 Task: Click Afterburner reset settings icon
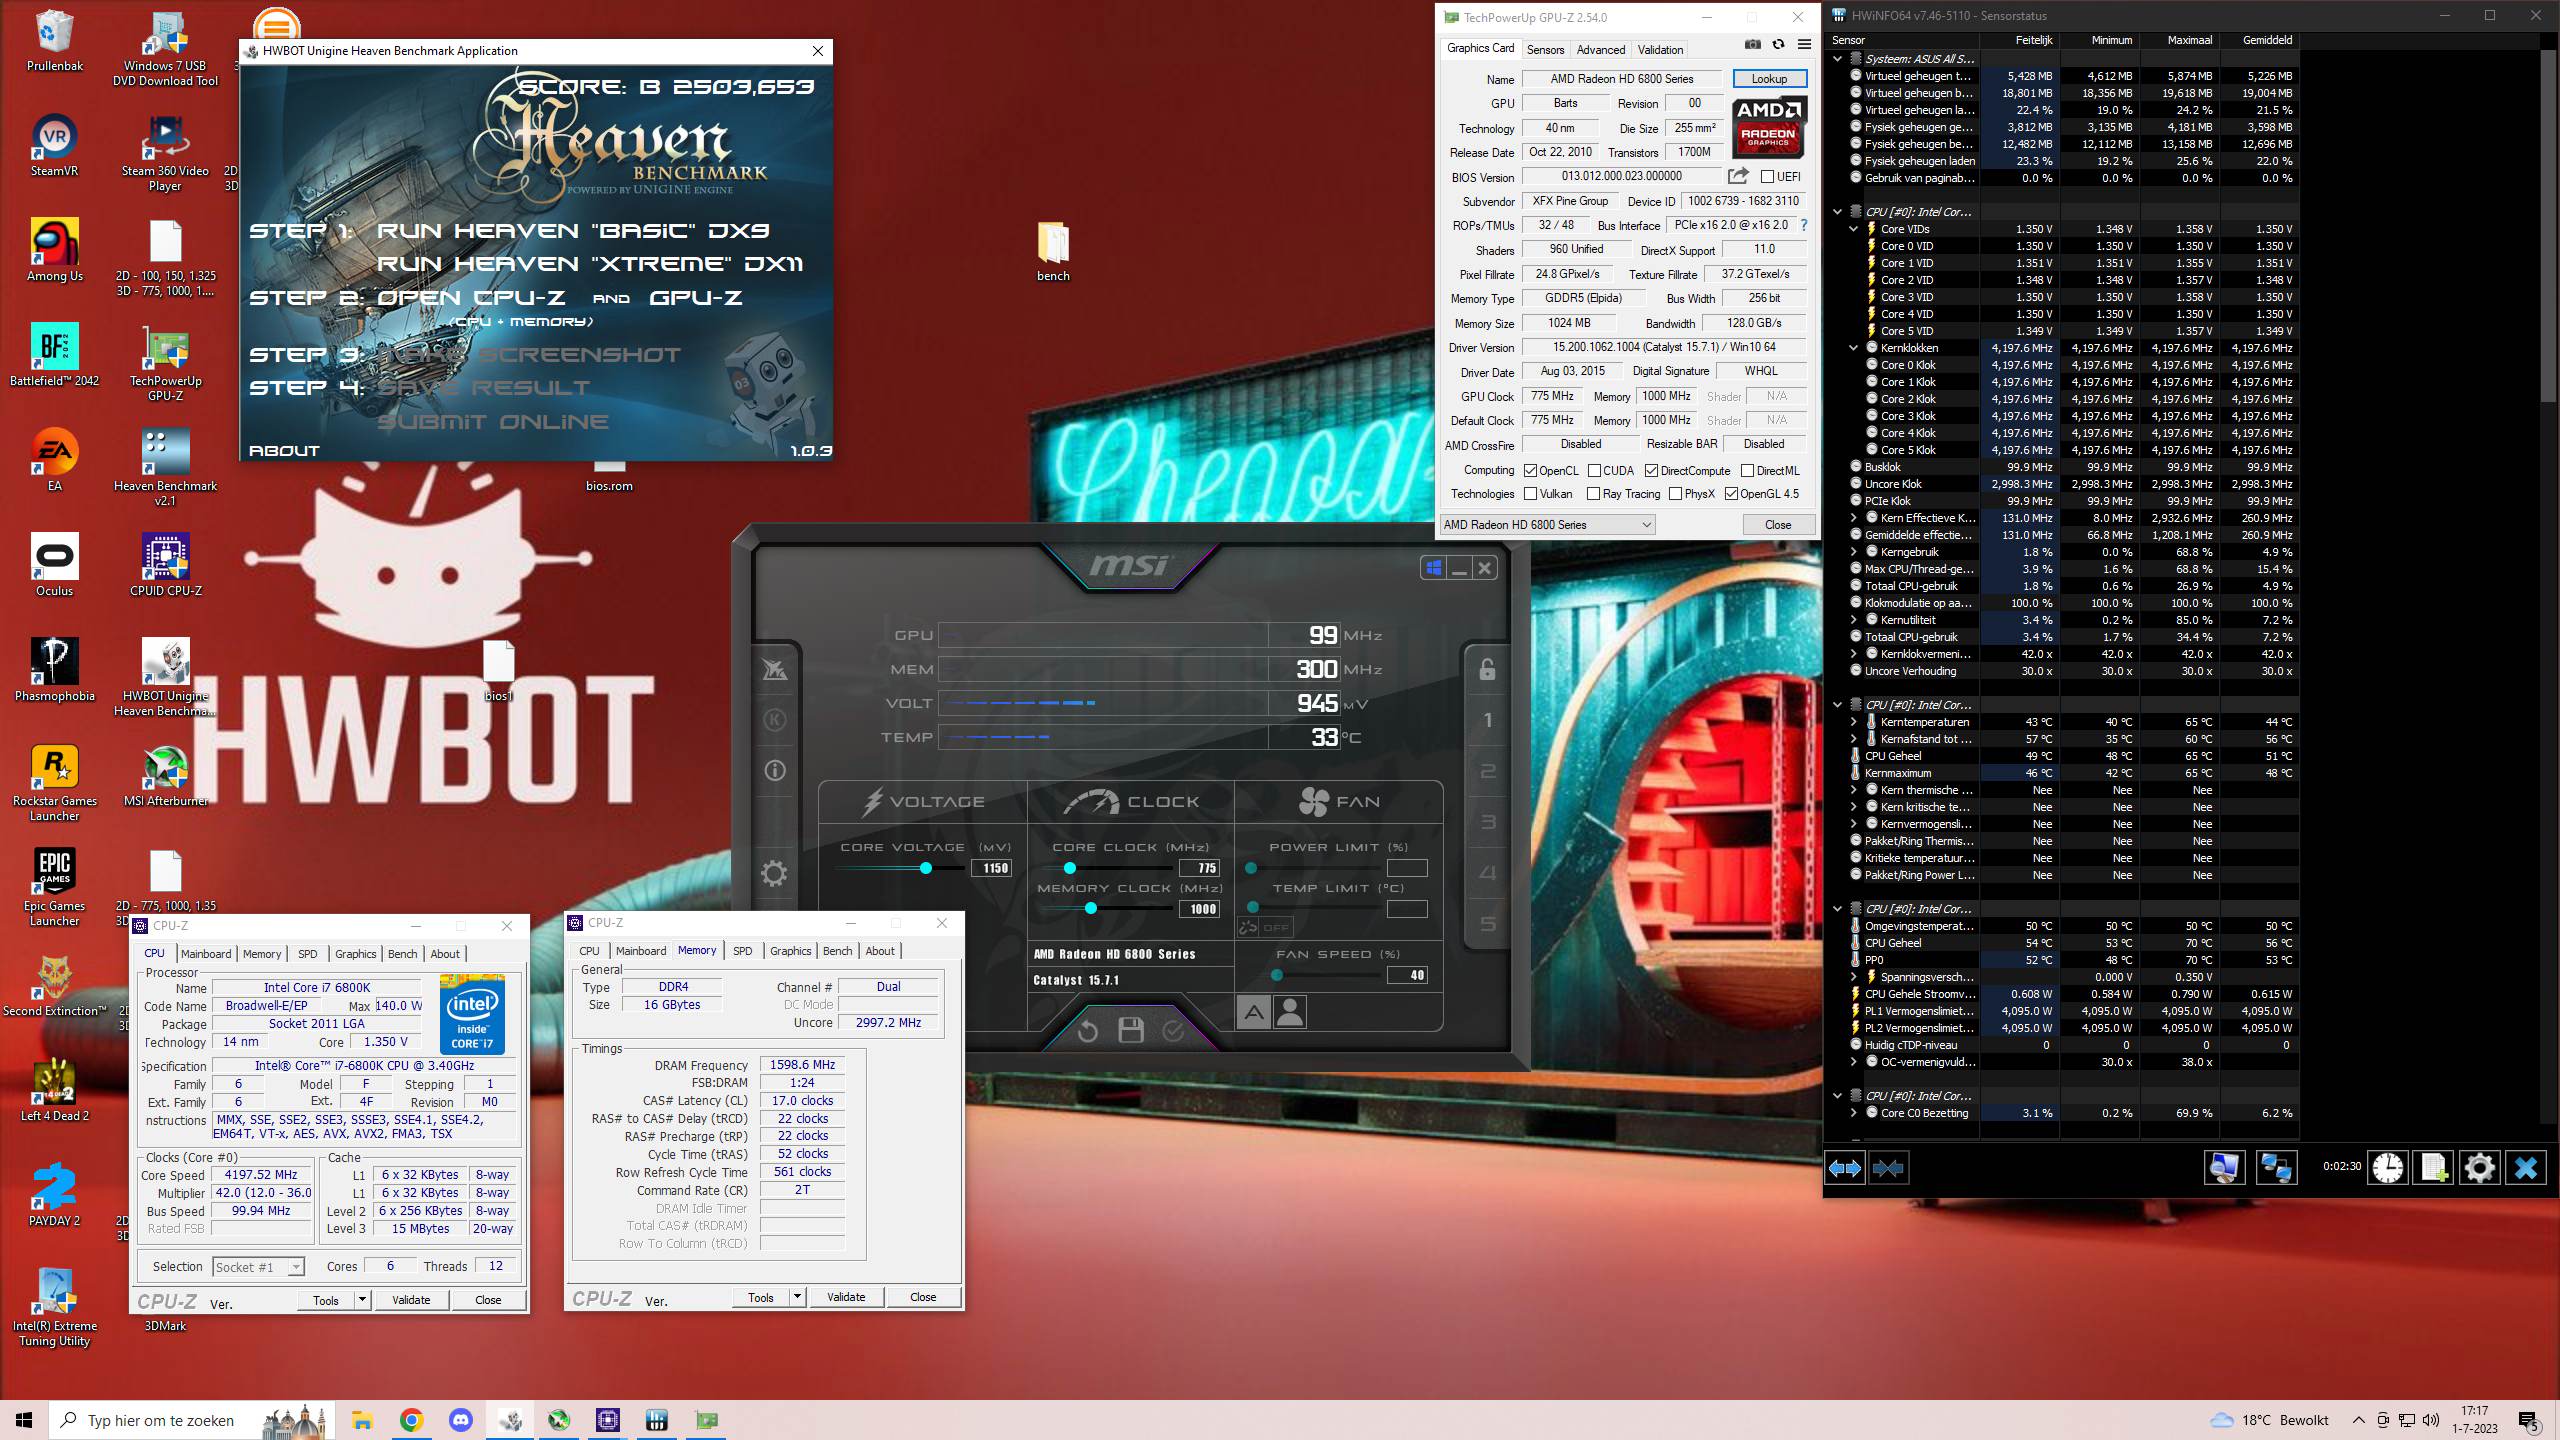pos(1088,1030)
